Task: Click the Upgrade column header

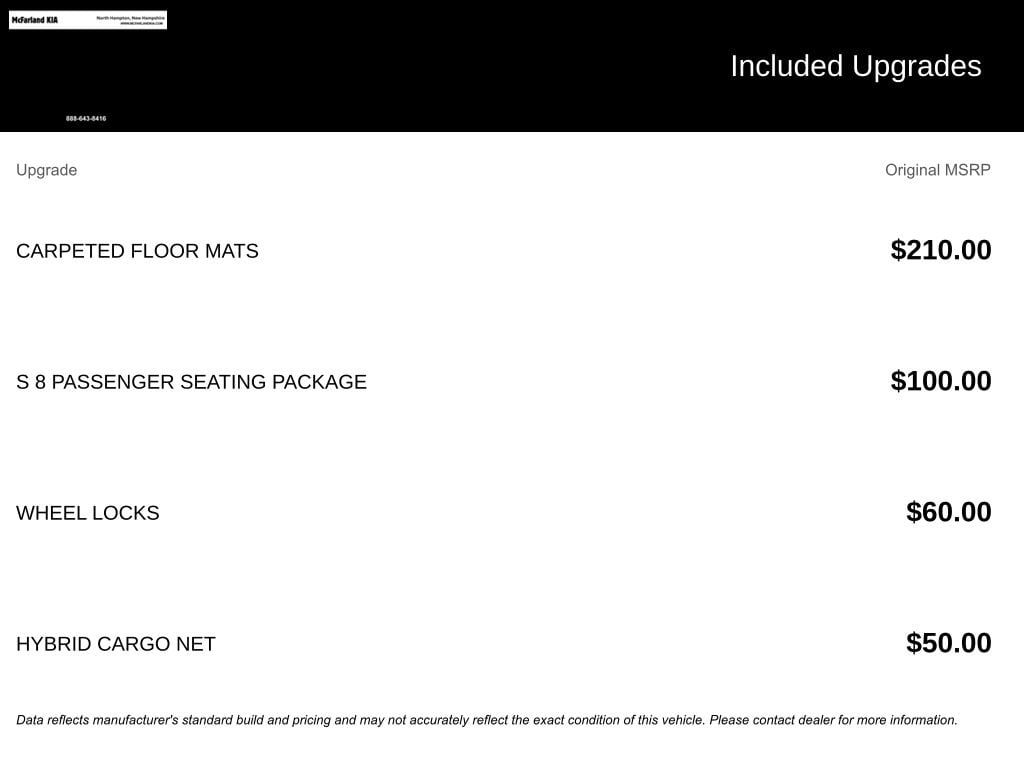Action: pyautogui.click(x=46, y=170)
